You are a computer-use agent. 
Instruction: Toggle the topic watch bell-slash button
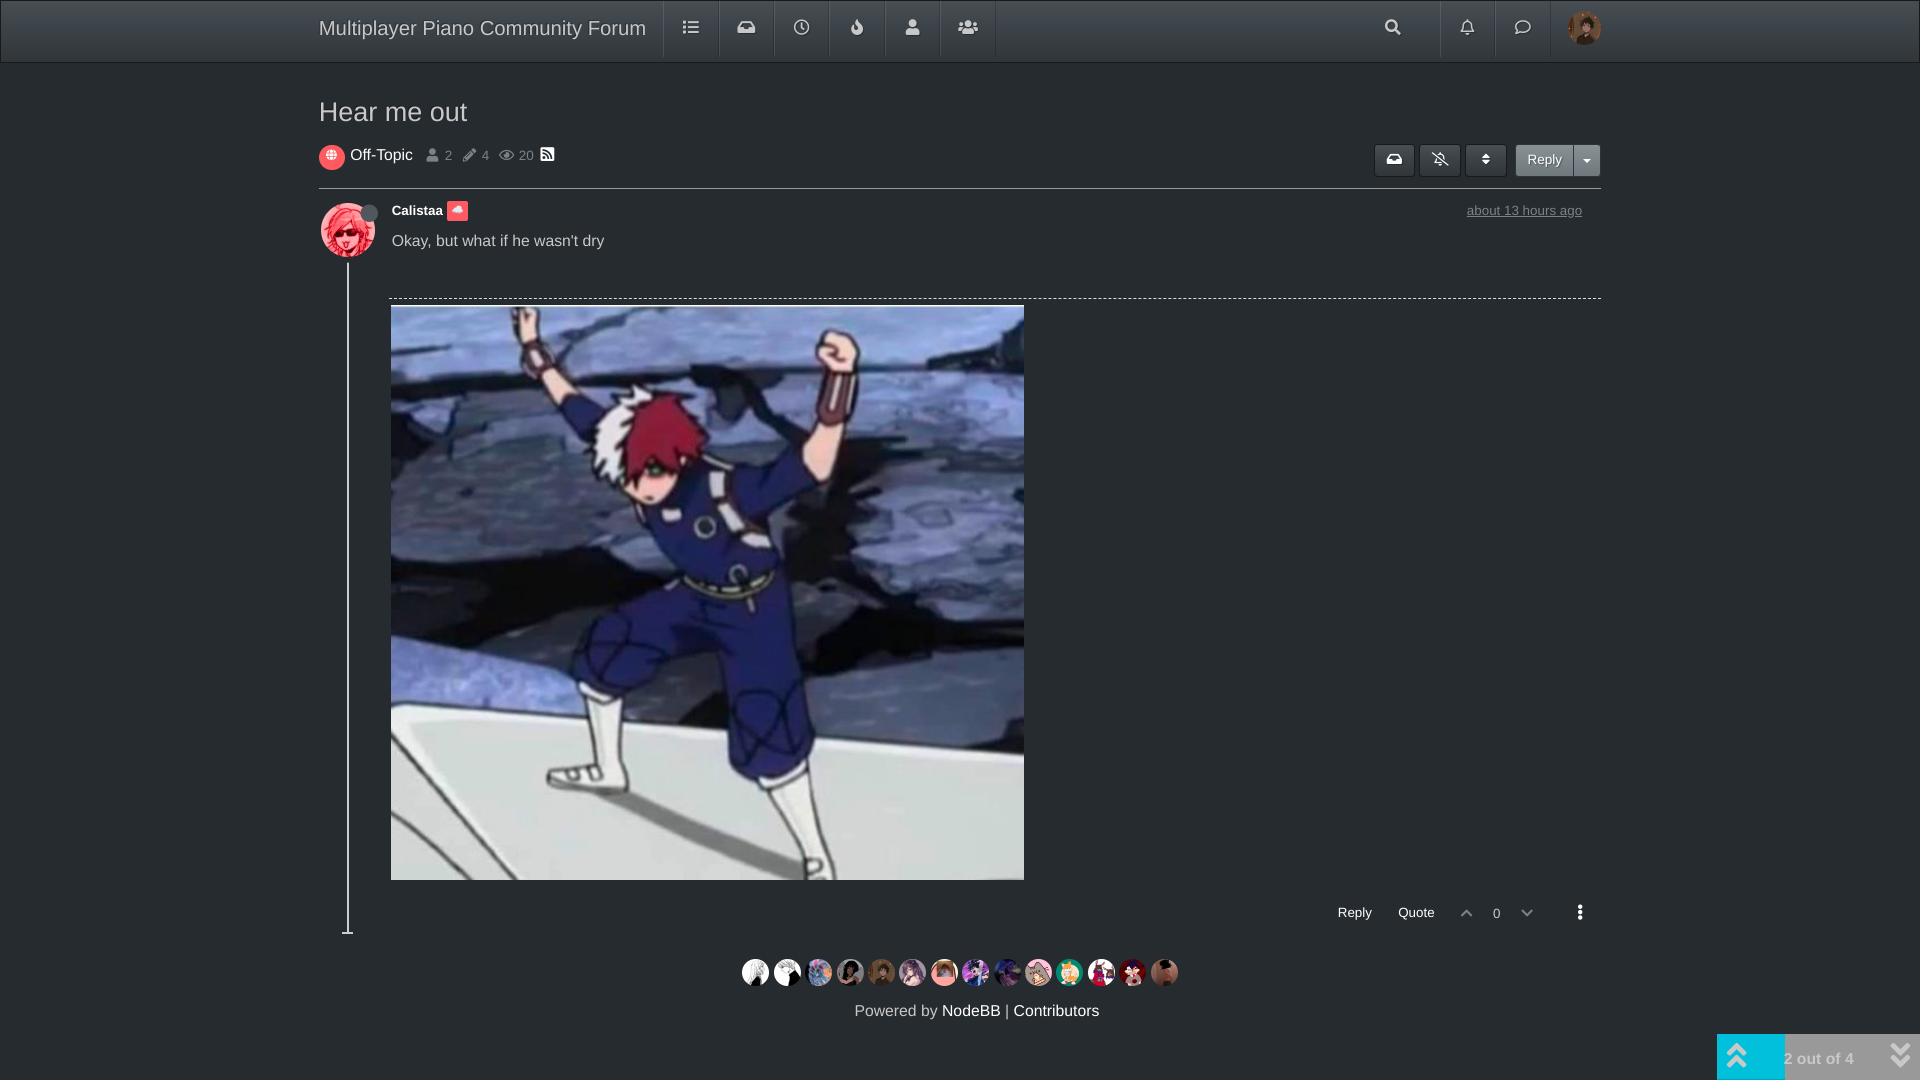coord(1440,160)
